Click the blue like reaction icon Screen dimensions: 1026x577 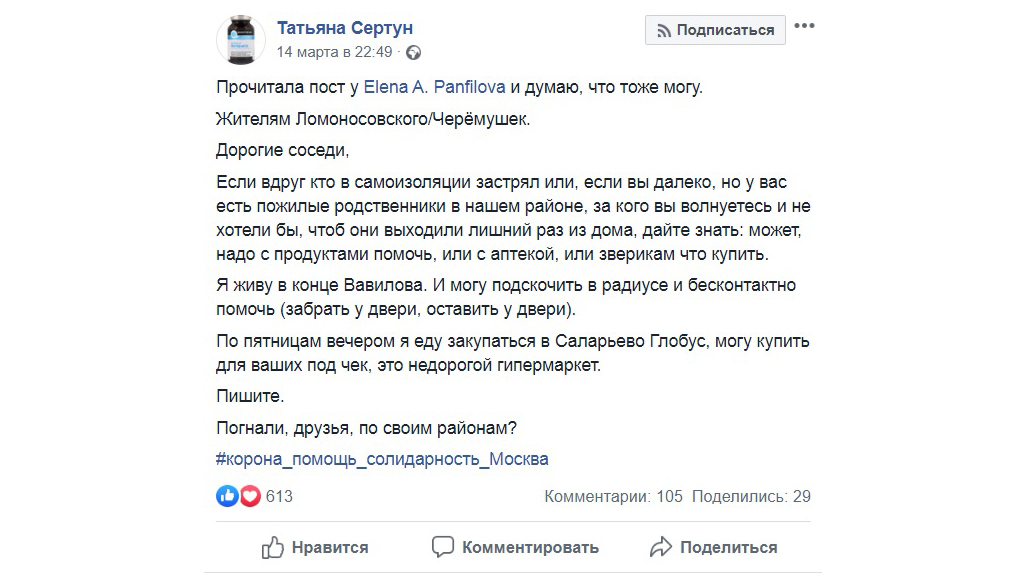click(228, 496)
